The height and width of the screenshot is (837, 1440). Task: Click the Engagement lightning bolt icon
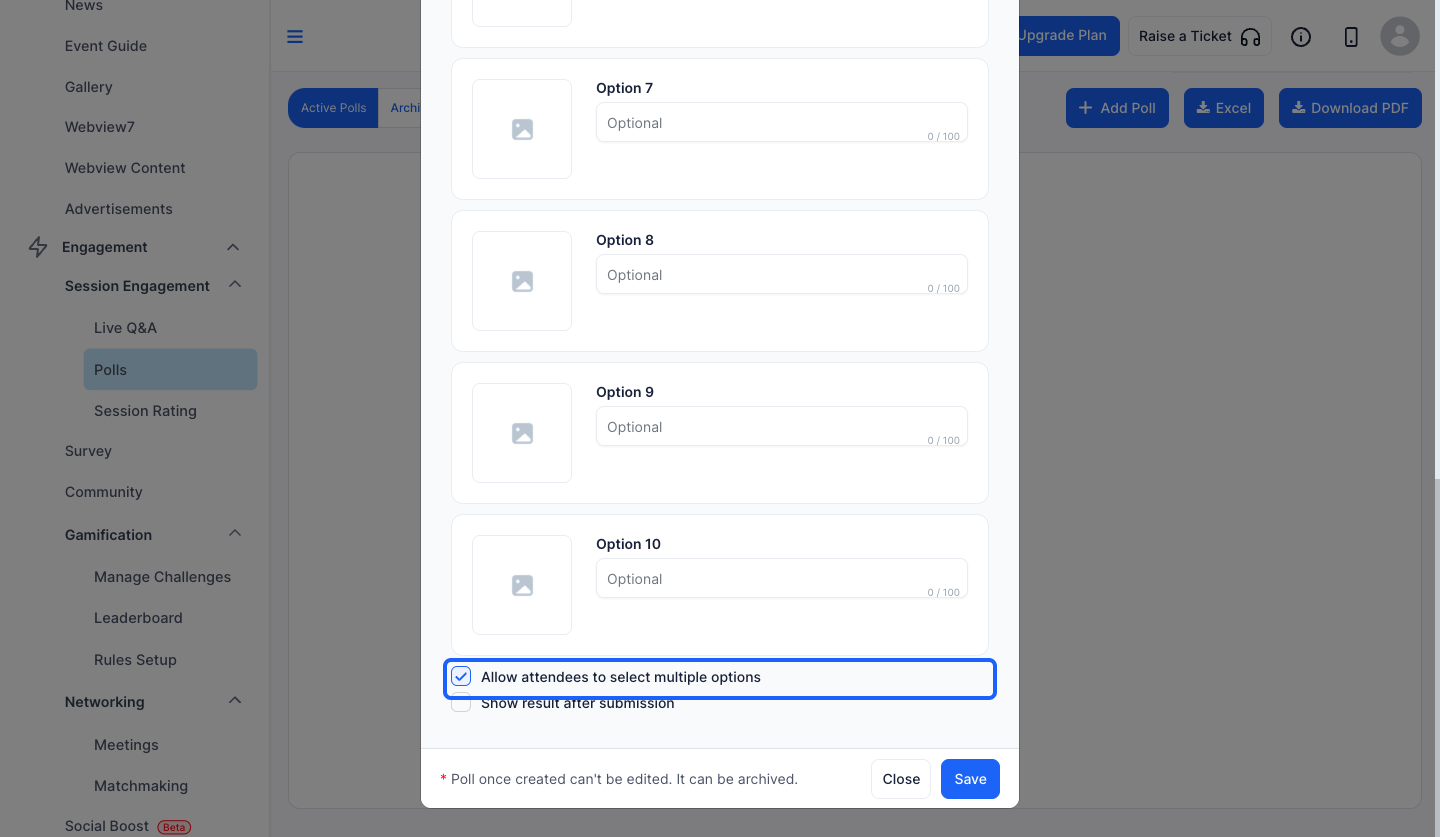tap(38, 247)
